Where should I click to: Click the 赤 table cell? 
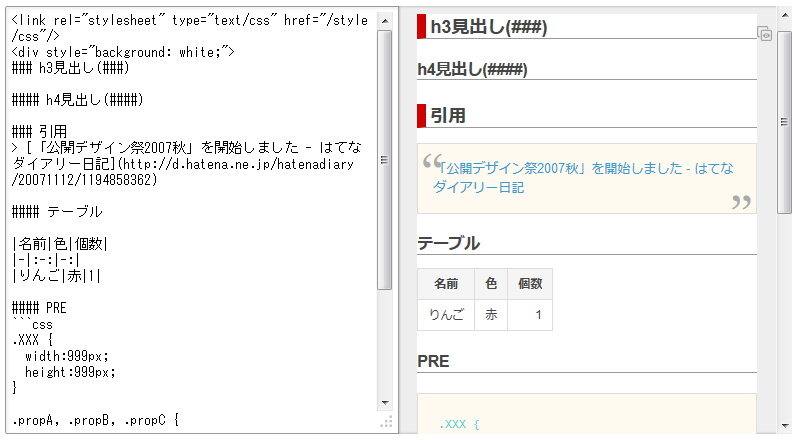point(491,314)
